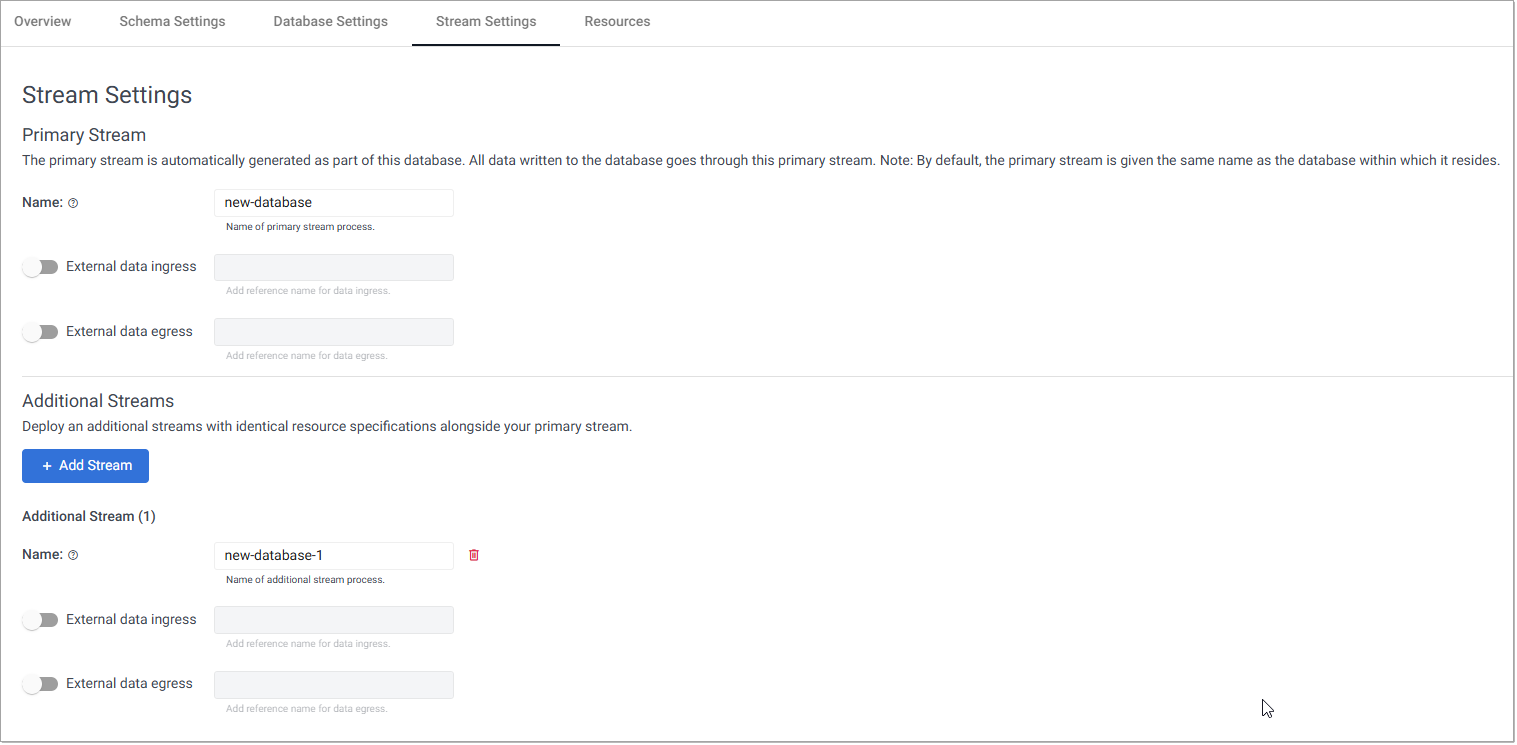Select the Stream Settings tab

point(486,22)
